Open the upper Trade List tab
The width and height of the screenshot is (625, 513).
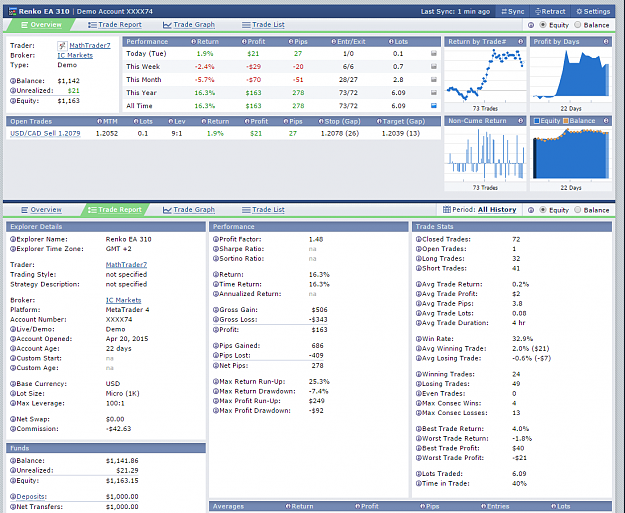[263, 25]
